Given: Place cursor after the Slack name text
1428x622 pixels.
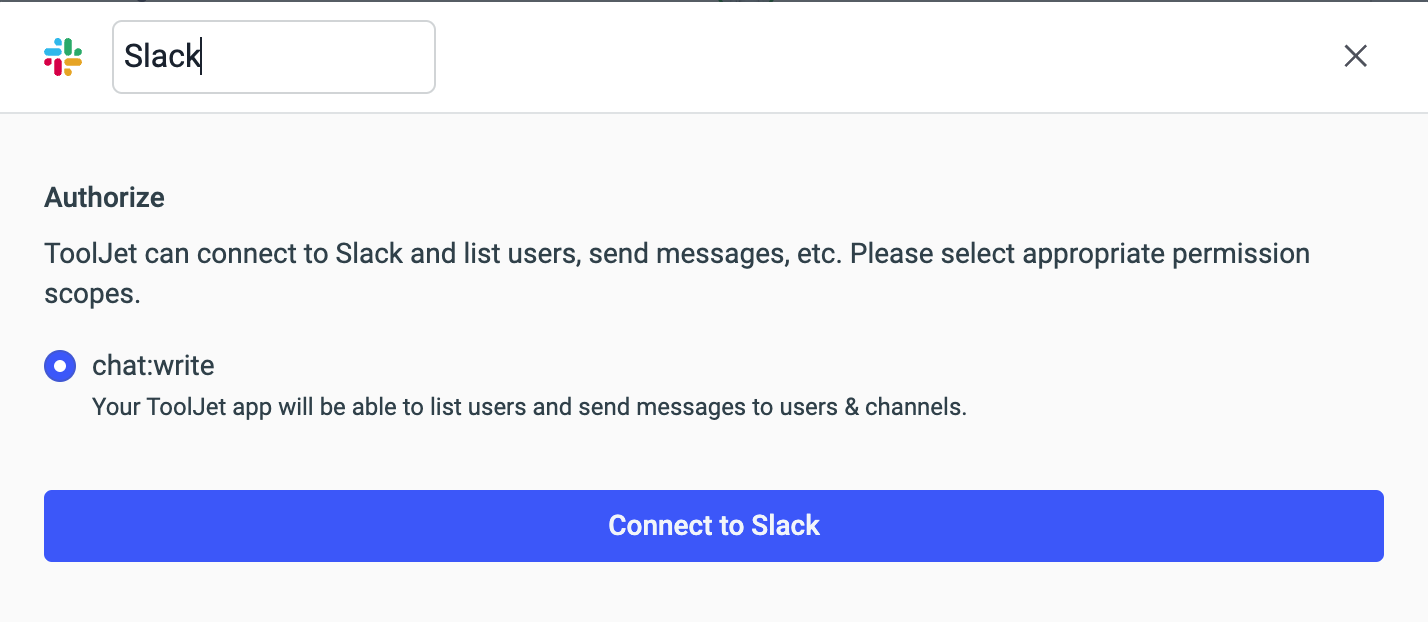Looking at the screenshot, I should point(202,57).
